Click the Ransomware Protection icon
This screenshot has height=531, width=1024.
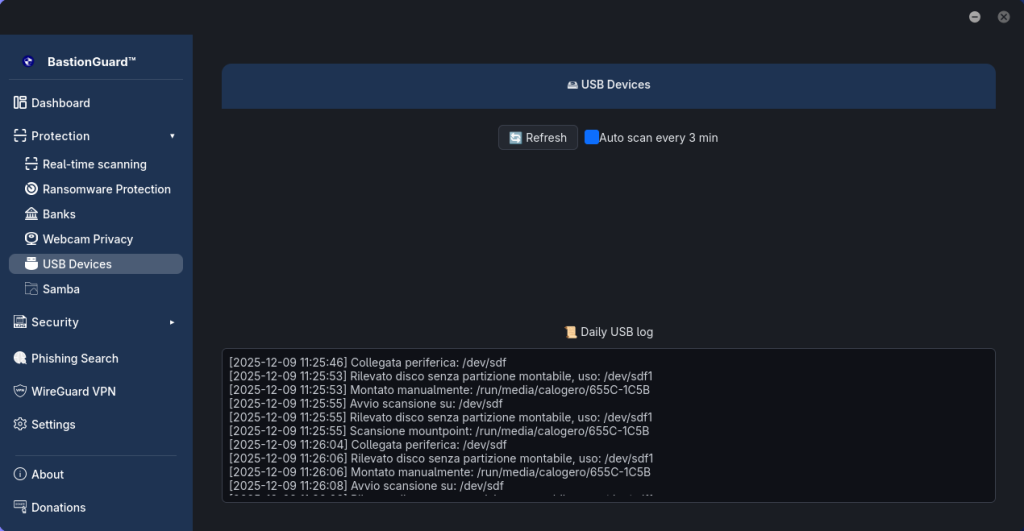click(31, 189)
